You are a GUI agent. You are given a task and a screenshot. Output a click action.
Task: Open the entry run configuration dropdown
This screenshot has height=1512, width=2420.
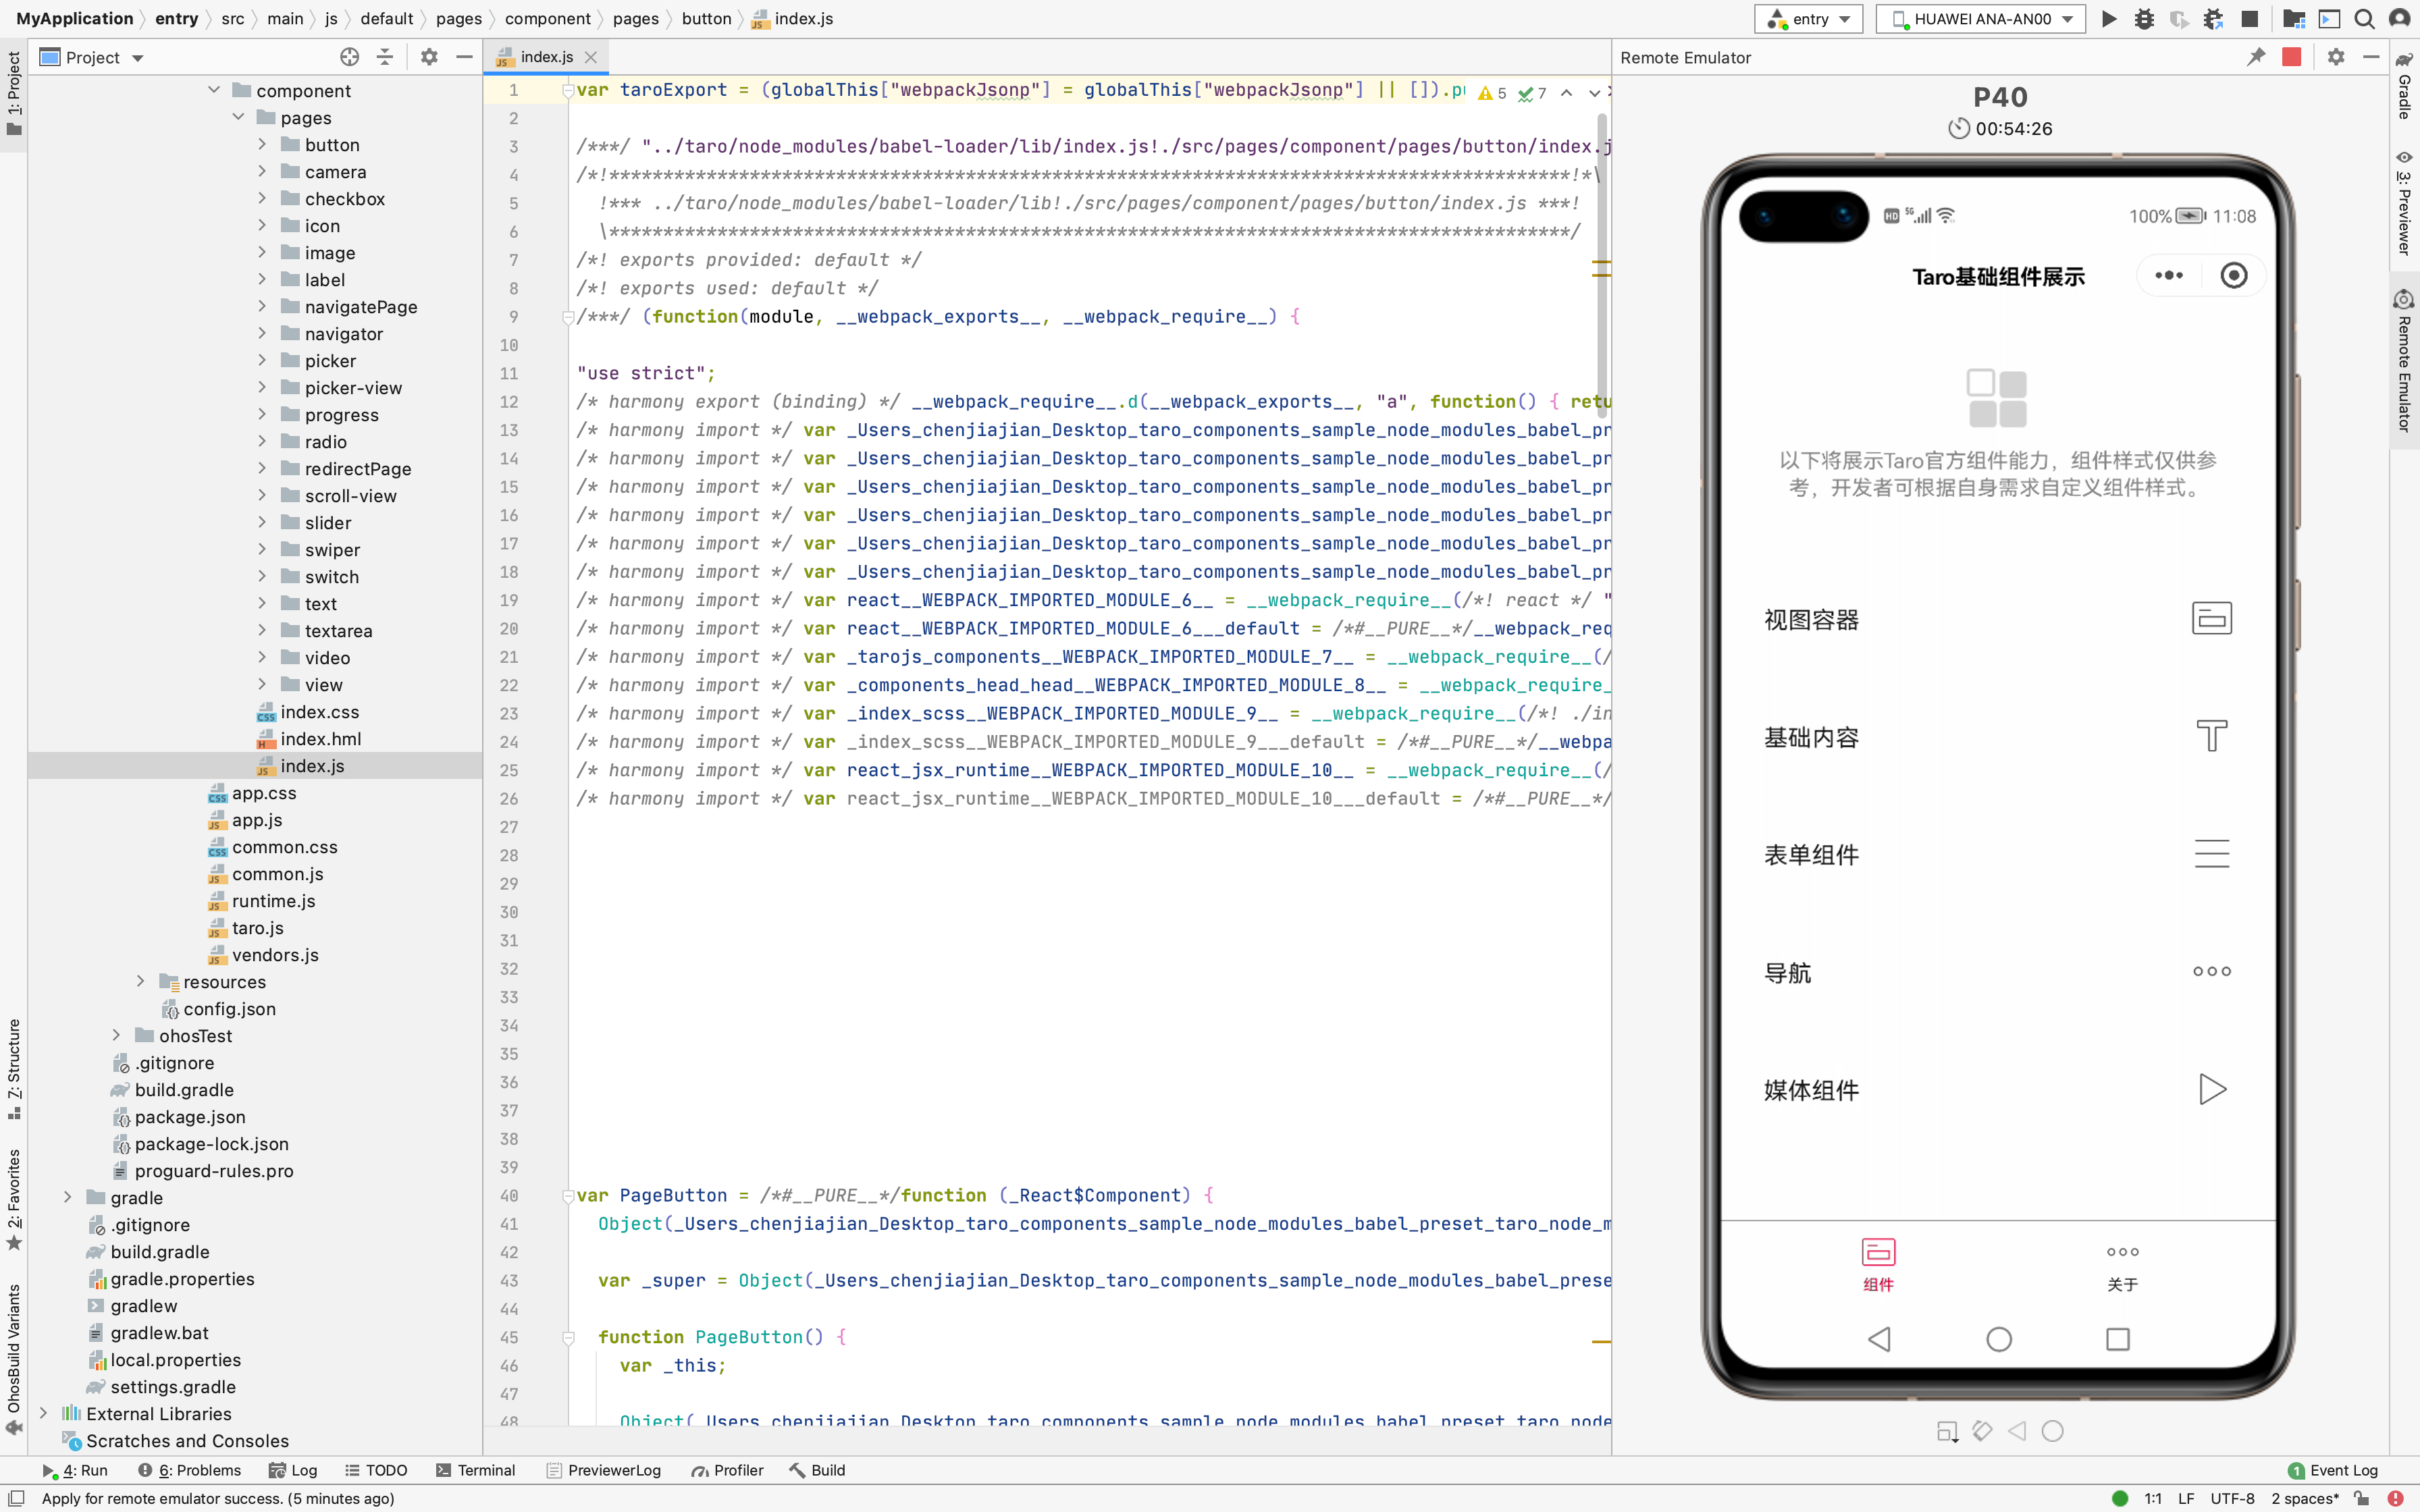[x=1808, y=19]
